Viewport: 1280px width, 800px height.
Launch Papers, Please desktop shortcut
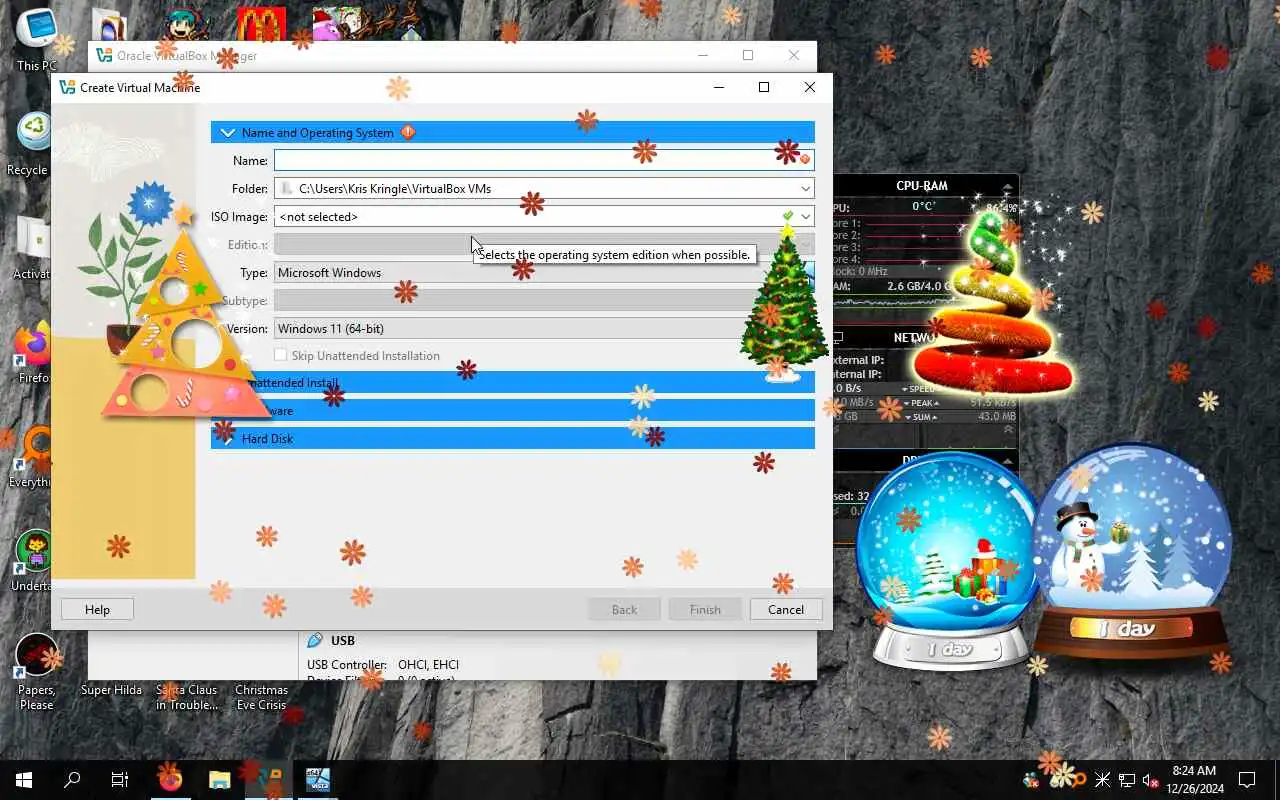click(x=37, y=670)
